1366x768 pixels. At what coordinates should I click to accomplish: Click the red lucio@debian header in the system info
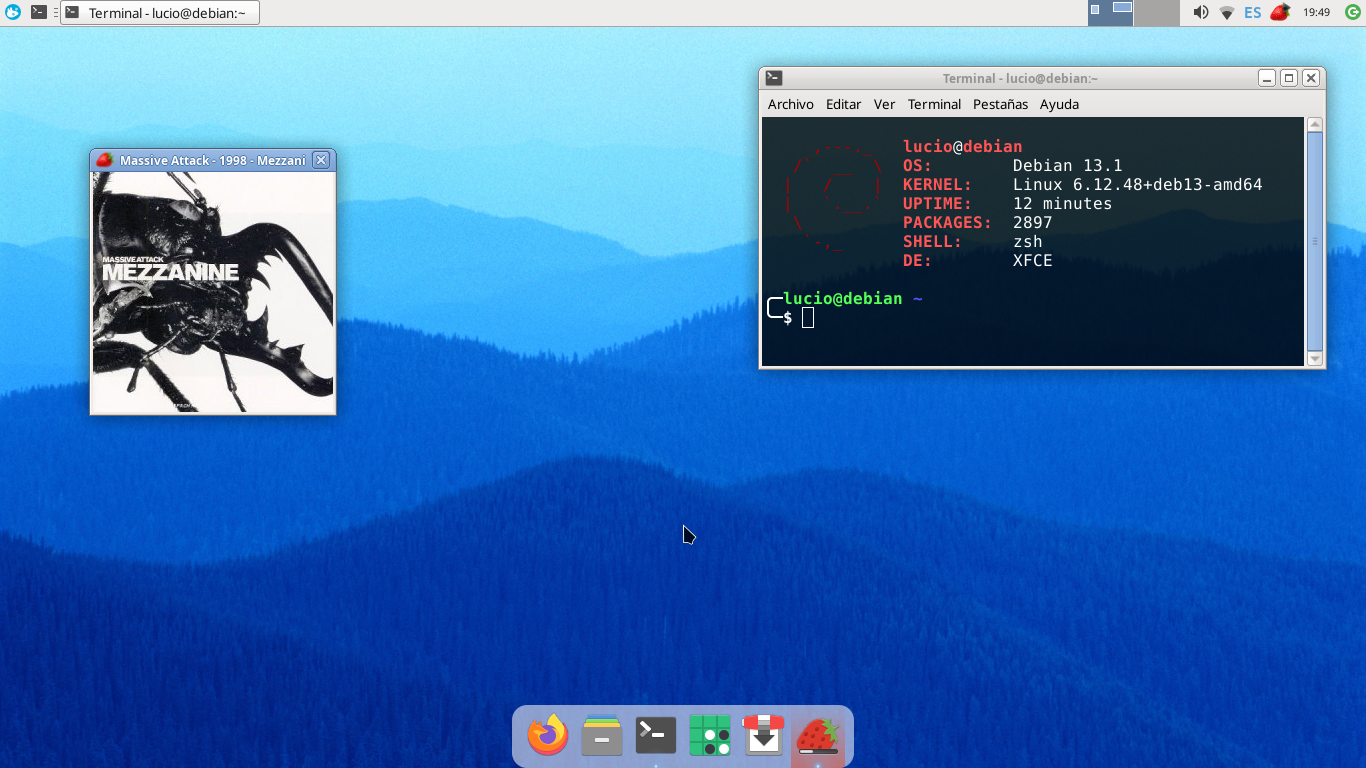pyautogui.click(x=963, y=146)
